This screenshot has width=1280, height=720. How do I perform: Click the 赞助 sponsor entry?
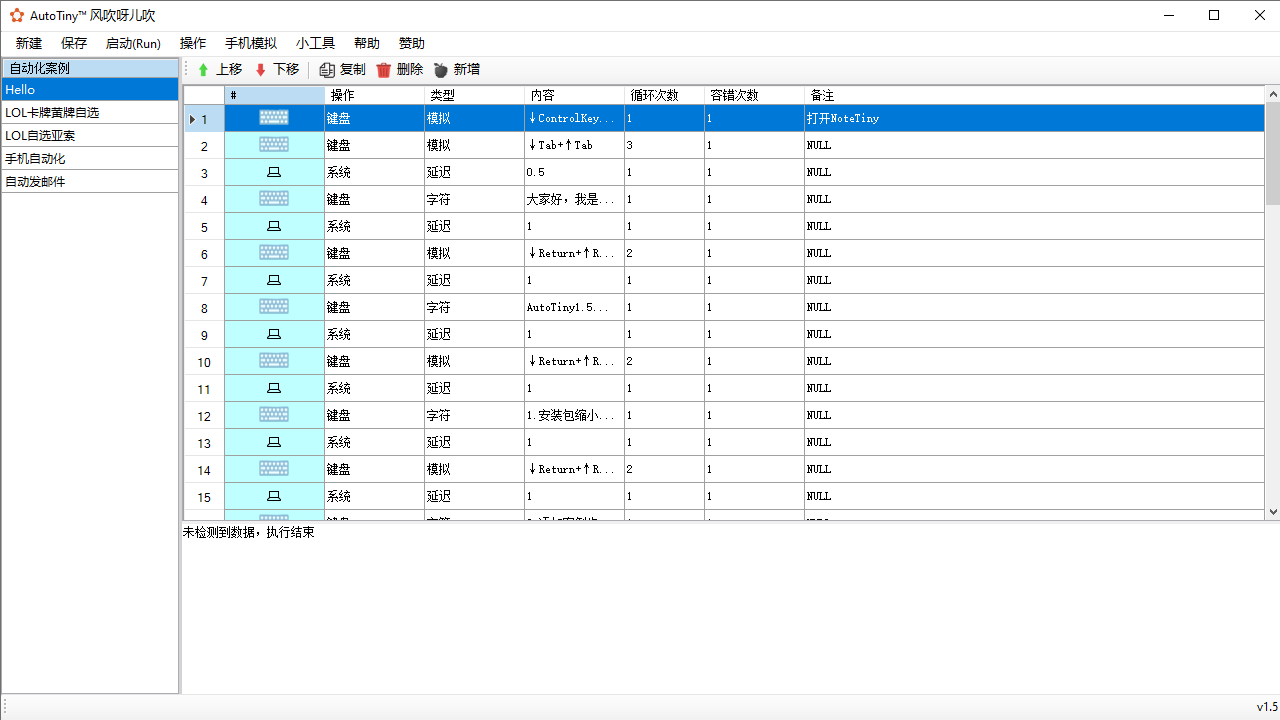tap(412, 43)
